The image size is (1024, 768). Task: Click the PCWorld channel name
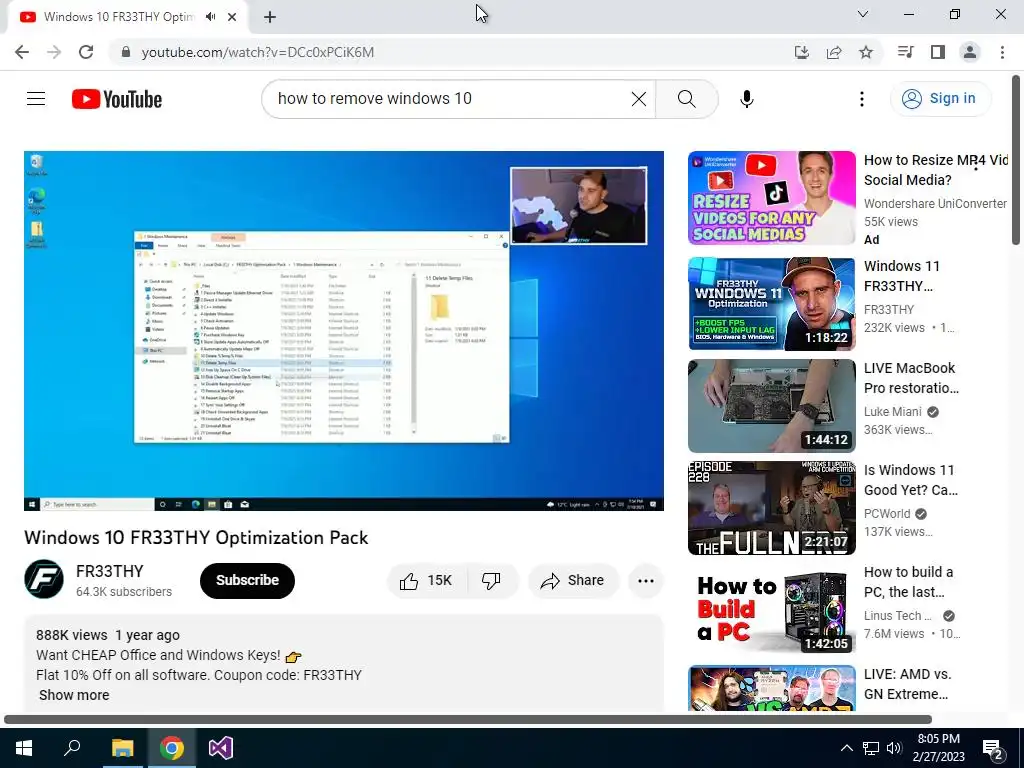[887, 513]
